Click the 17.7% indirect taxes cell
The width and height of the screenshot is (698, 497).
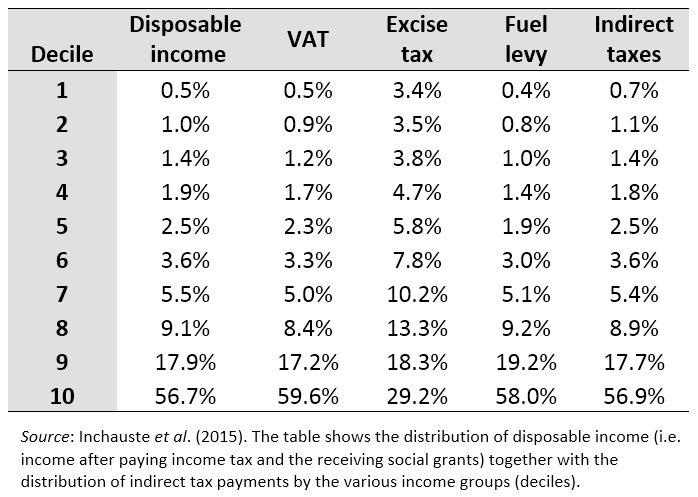pyautogui.click(x=633, y=362)
